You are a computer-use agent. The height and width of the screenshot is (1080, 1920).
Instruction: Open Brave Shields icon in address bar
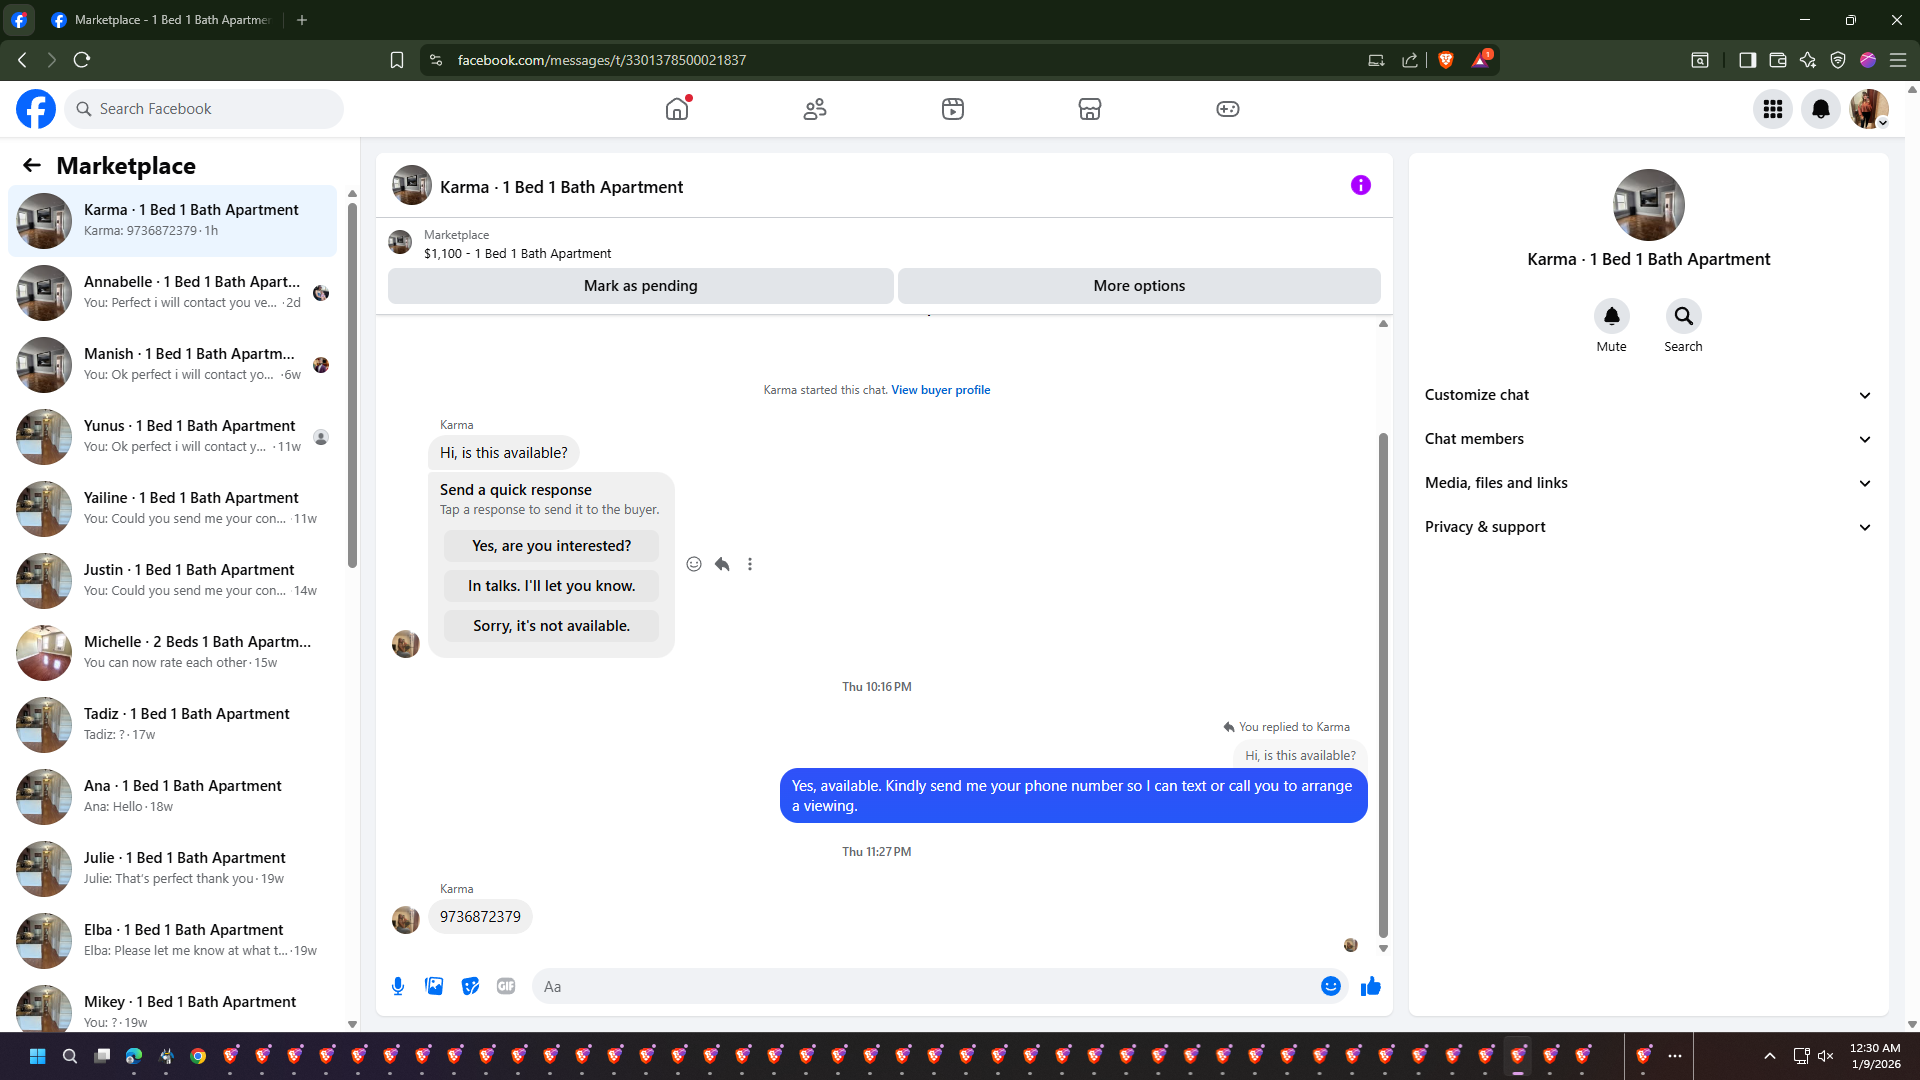point(1445,60)
